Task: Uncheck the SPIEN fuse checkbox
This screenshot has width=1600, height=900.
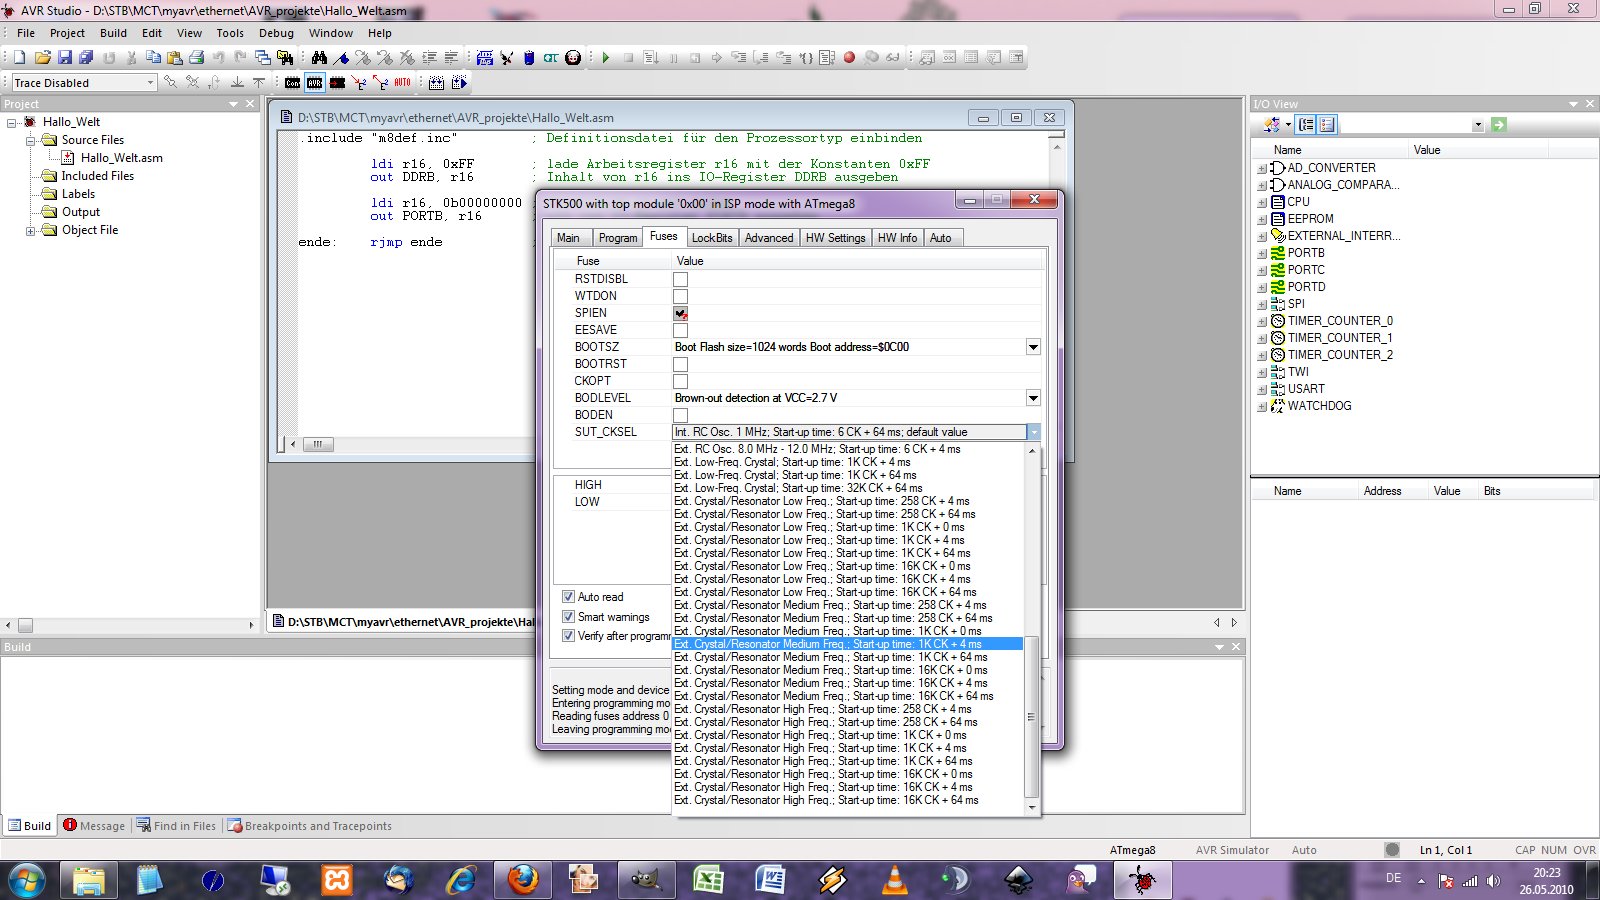Action: pos(680,313)
